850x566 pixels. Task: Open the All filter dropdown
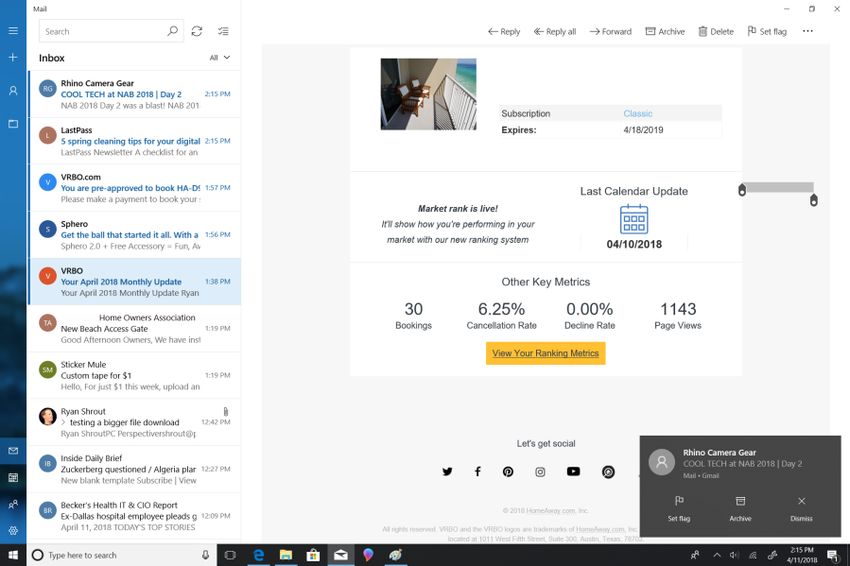[220, 57]
